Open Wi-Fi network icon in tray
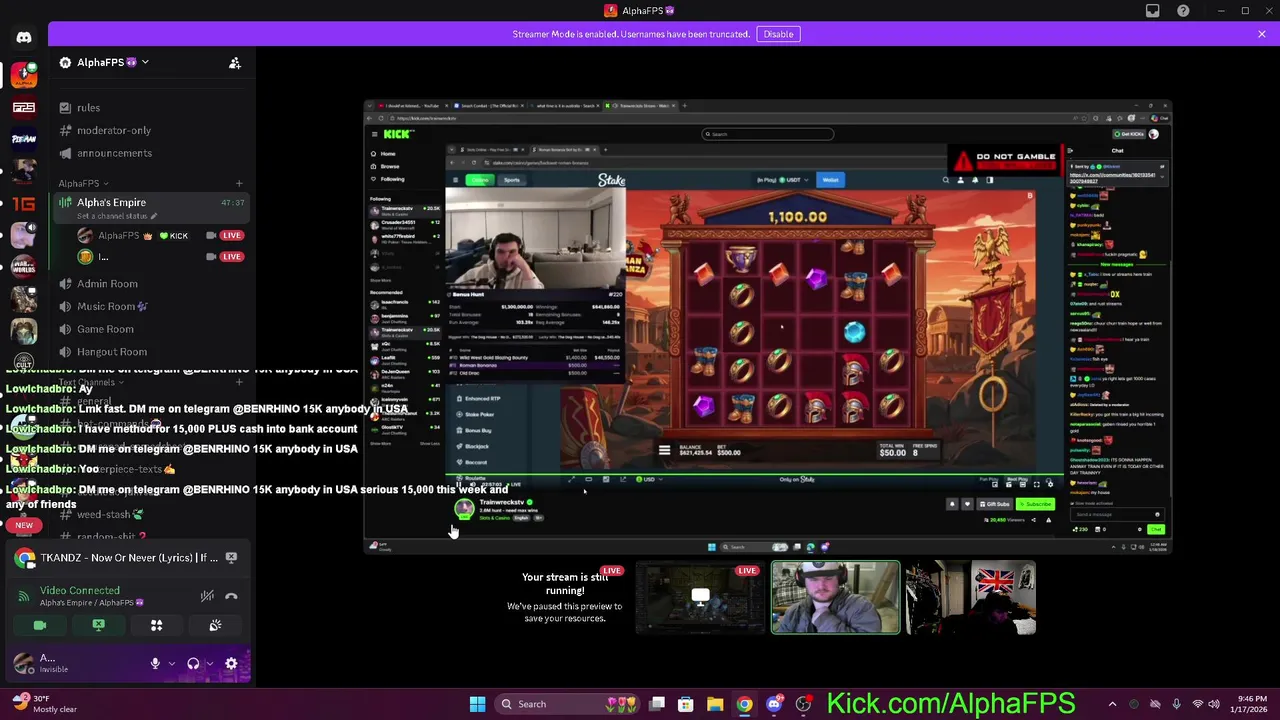The height and width of the screenshot is (720, 1280). (x=1198, y=704)
